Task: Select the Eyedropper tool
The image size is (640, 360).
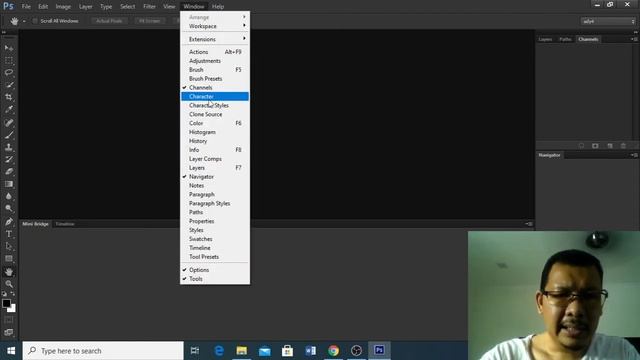Action: pos(9,109)
